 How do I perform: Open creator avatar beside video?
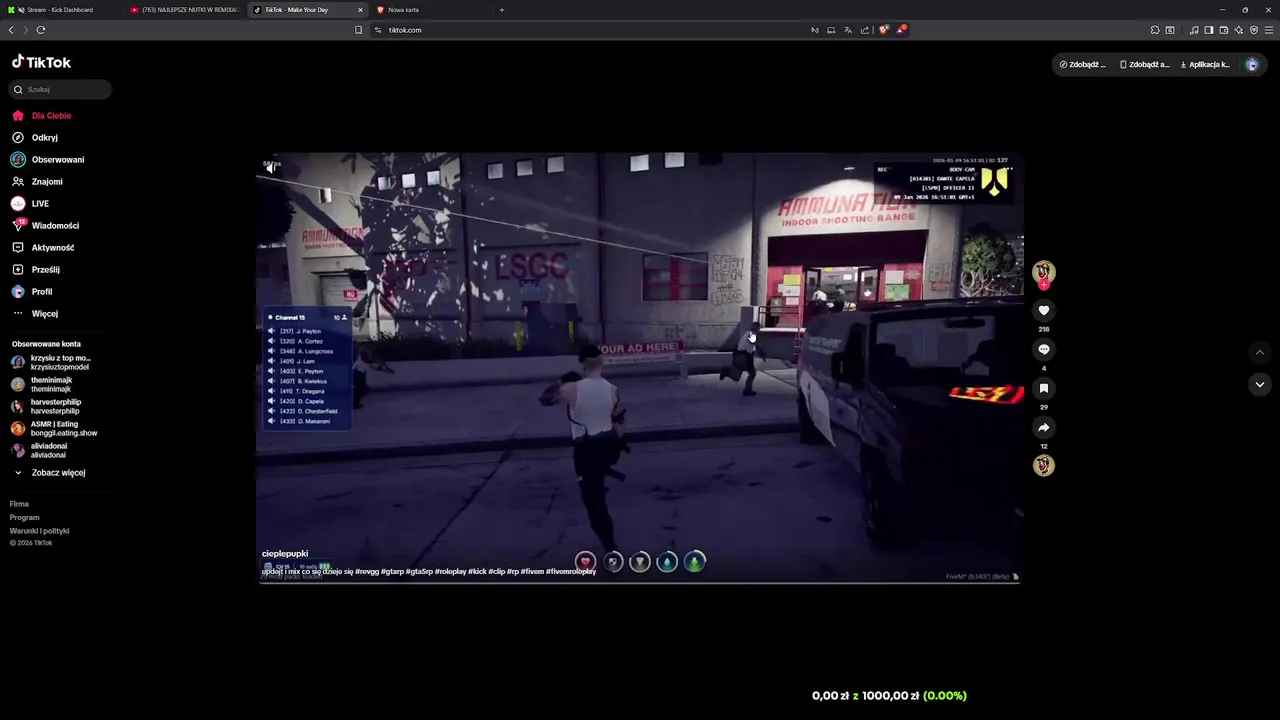1044,271
